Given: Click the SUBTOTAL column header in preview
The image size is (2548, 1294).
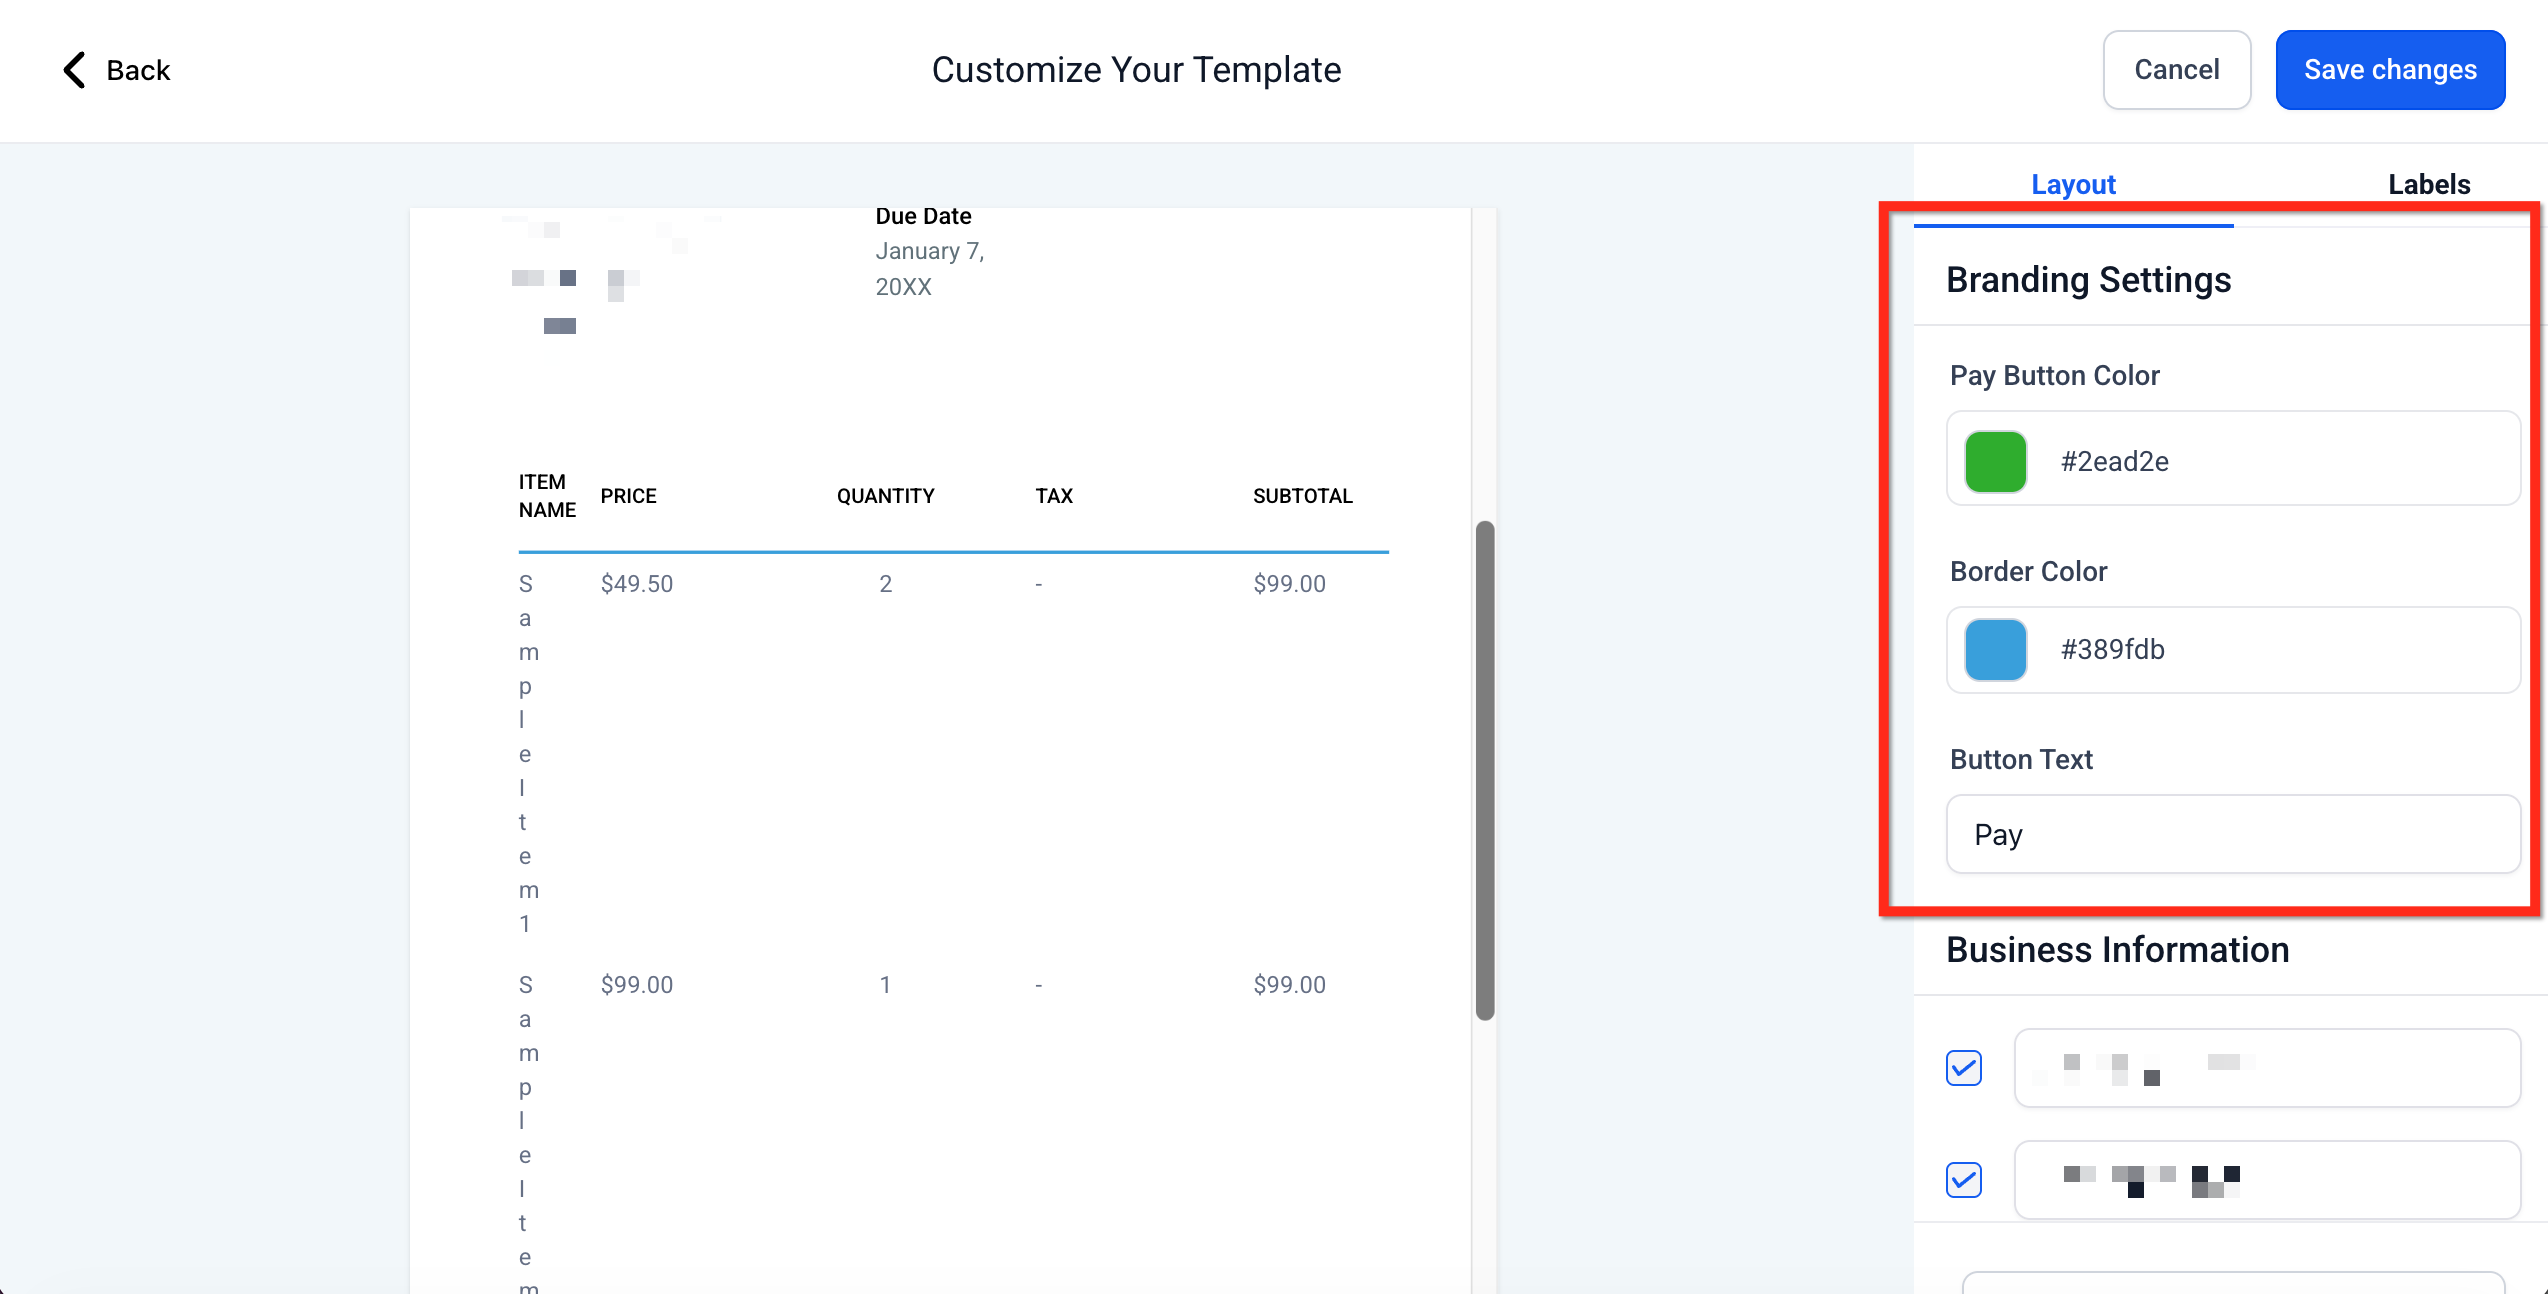Looking at the screenshot, I should click(x=1302, y=496).
